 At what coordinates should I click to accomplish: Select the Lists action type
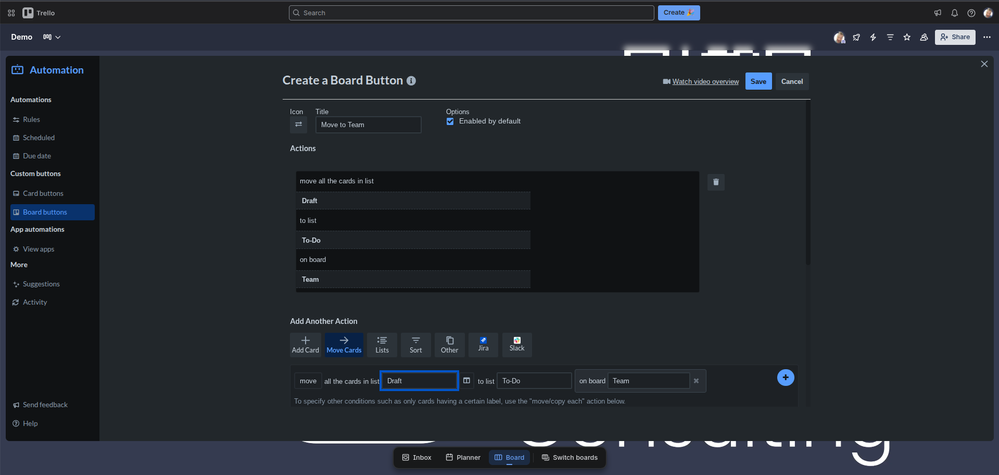click(x=382, y=344)
